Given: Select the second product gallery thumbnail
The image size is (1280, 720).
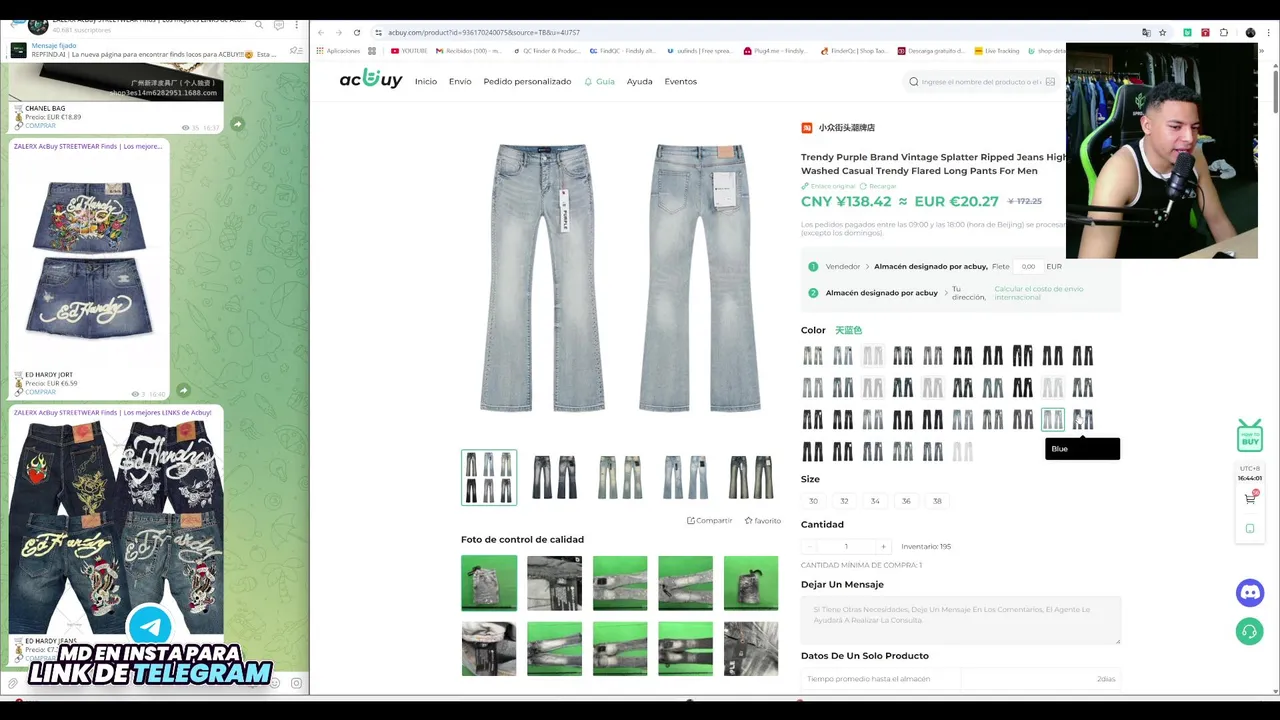Looking at the screenshot, I should coord(554,477).
